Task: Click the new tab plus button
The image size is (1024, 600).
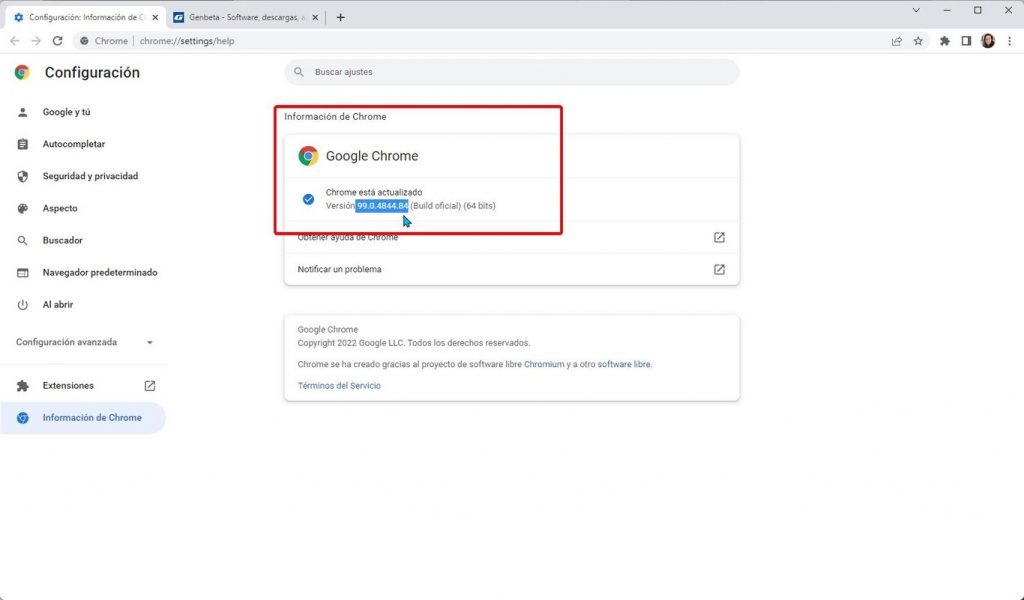Action: pos(340,17)
